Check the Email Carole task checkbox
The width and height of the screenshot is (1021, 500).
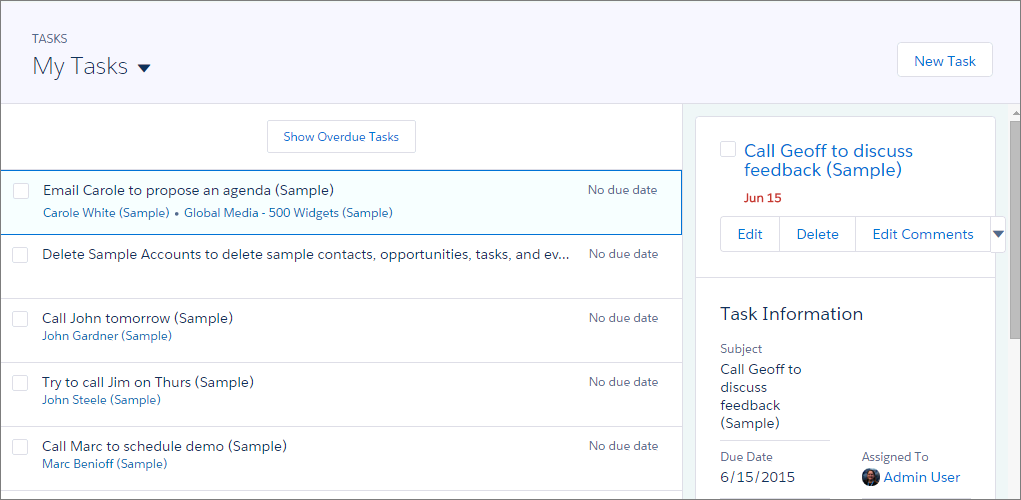21,191
